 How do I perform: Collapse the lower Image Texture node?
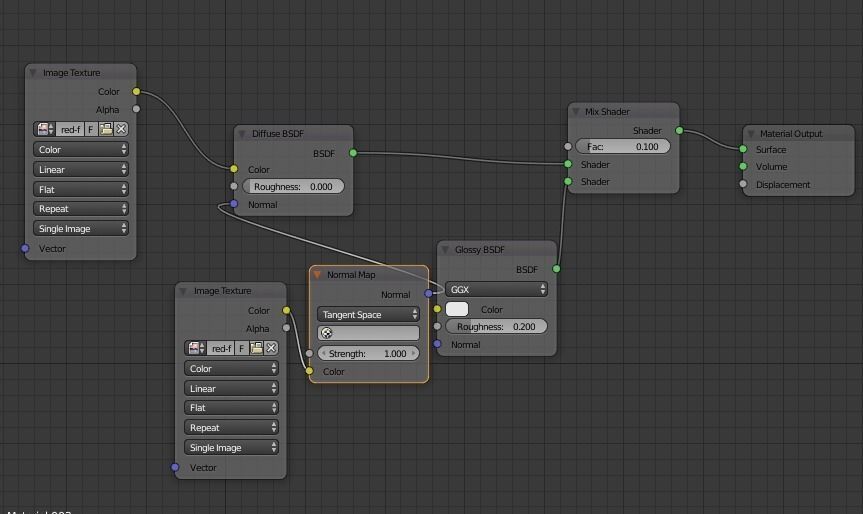tap(183, 291)
